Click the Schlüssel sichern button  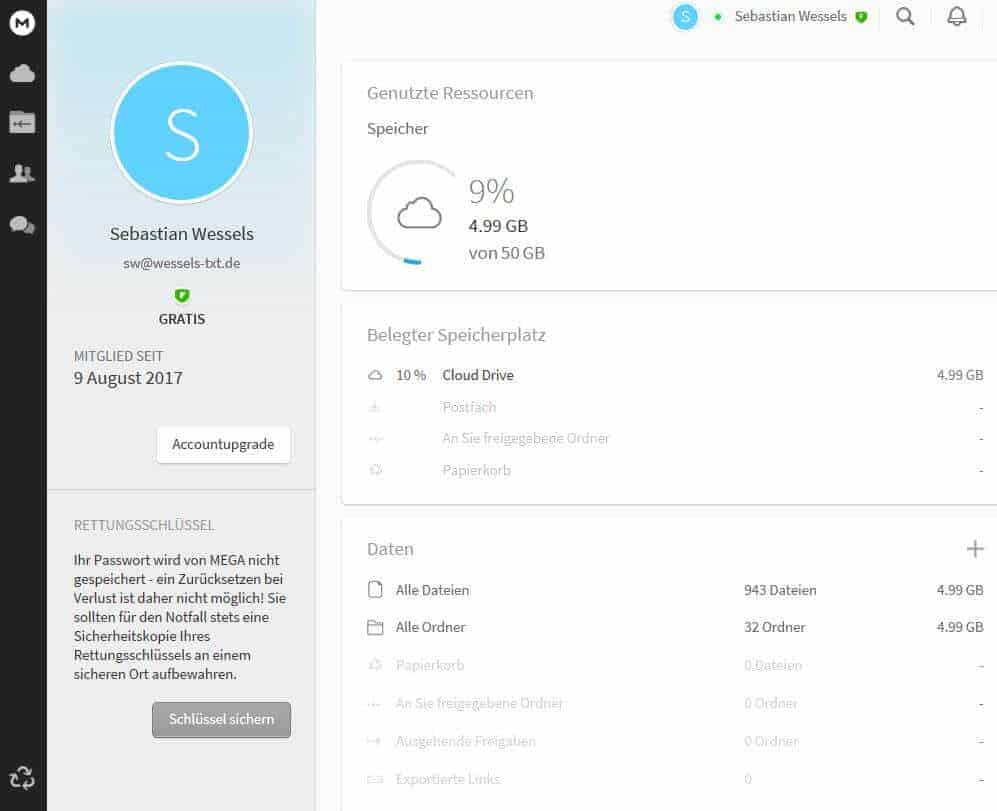221,719
